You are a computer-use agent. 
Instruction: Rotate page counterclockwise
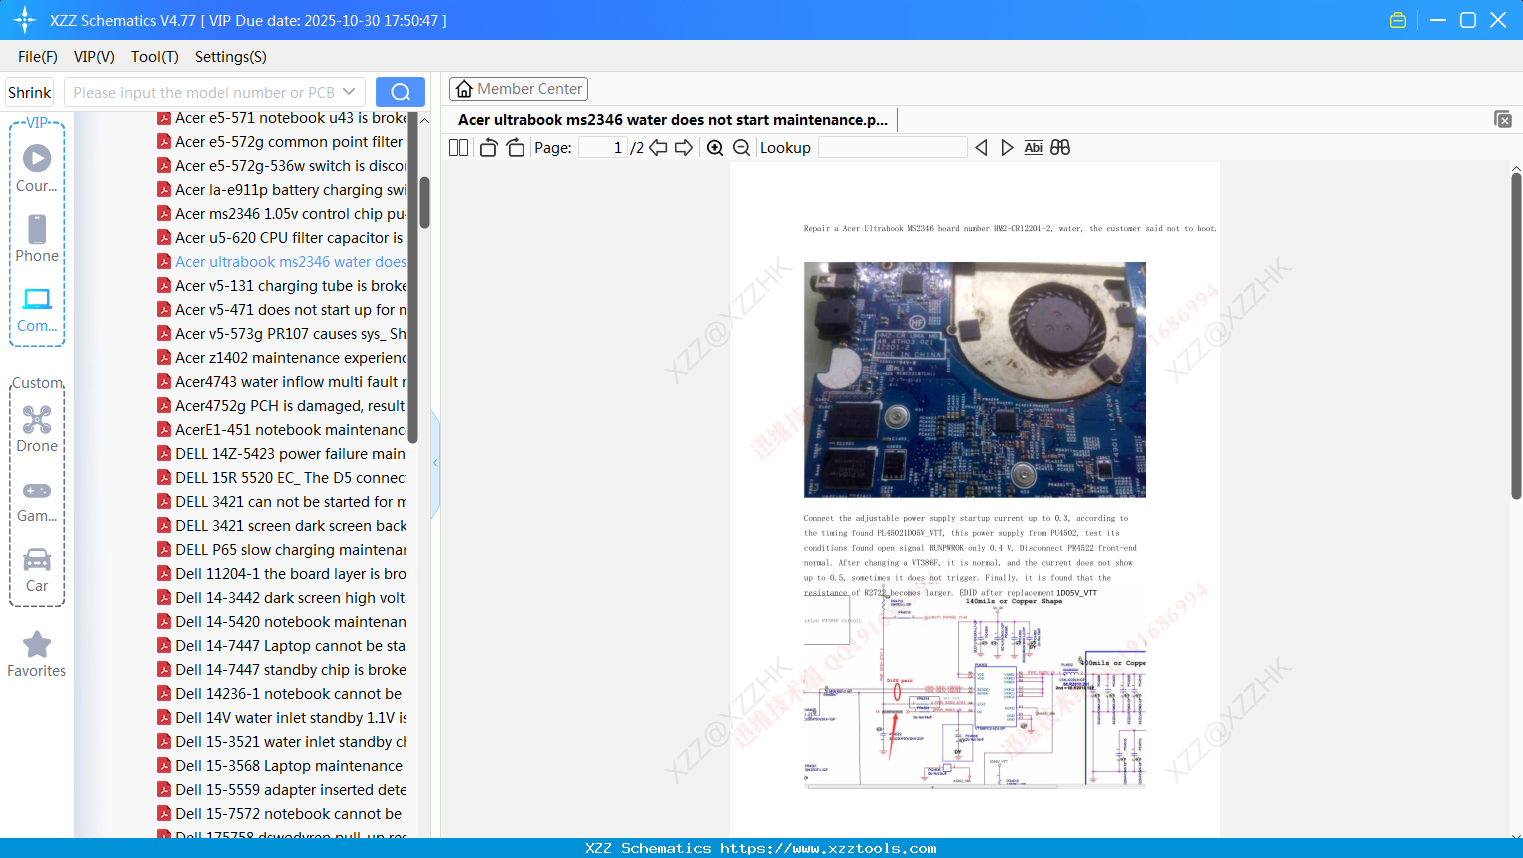coord(488,148)
